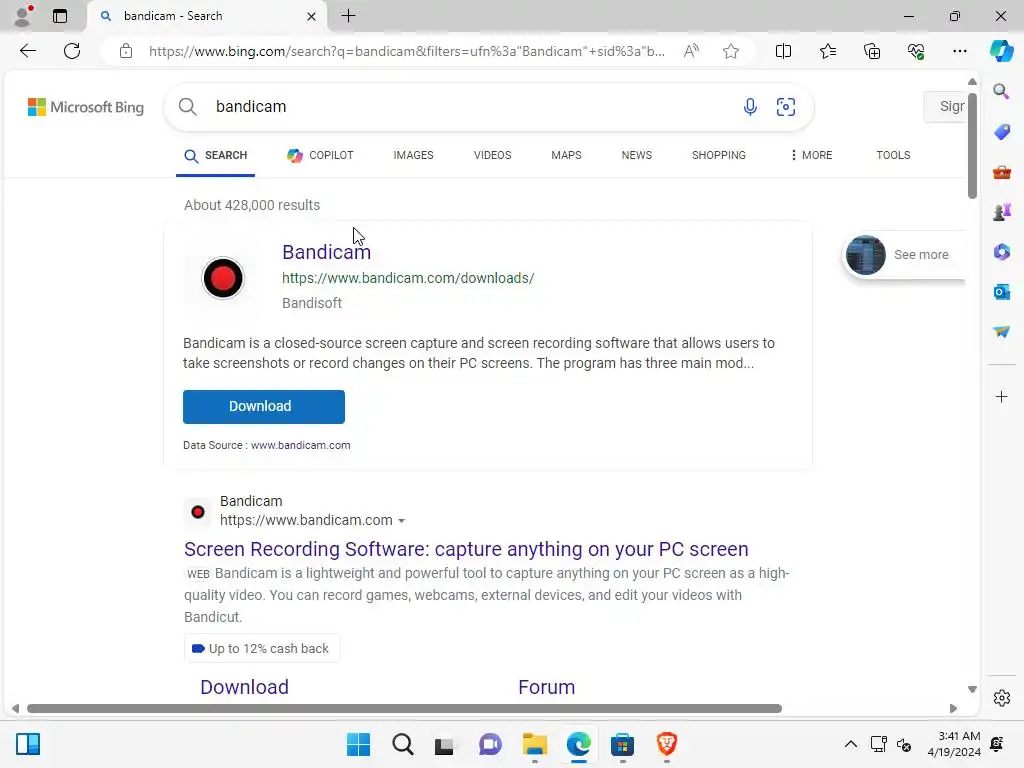The width and height of the screenshot is (1024, 768).
Task: Add a sidebar app with plus
Action: (1001, 397)
